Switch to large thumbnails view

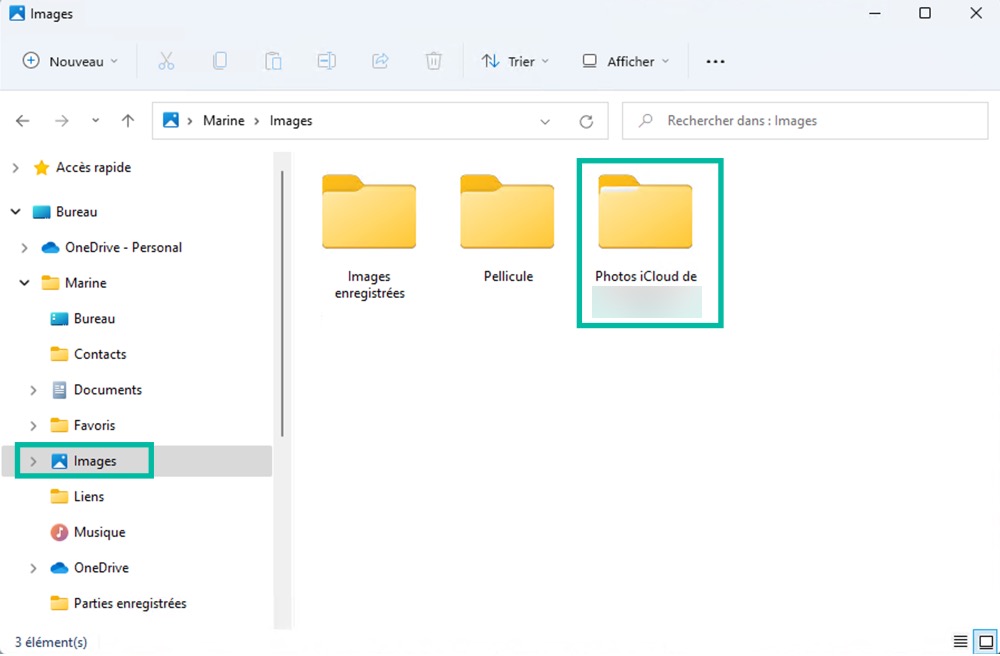coord(985,641)
